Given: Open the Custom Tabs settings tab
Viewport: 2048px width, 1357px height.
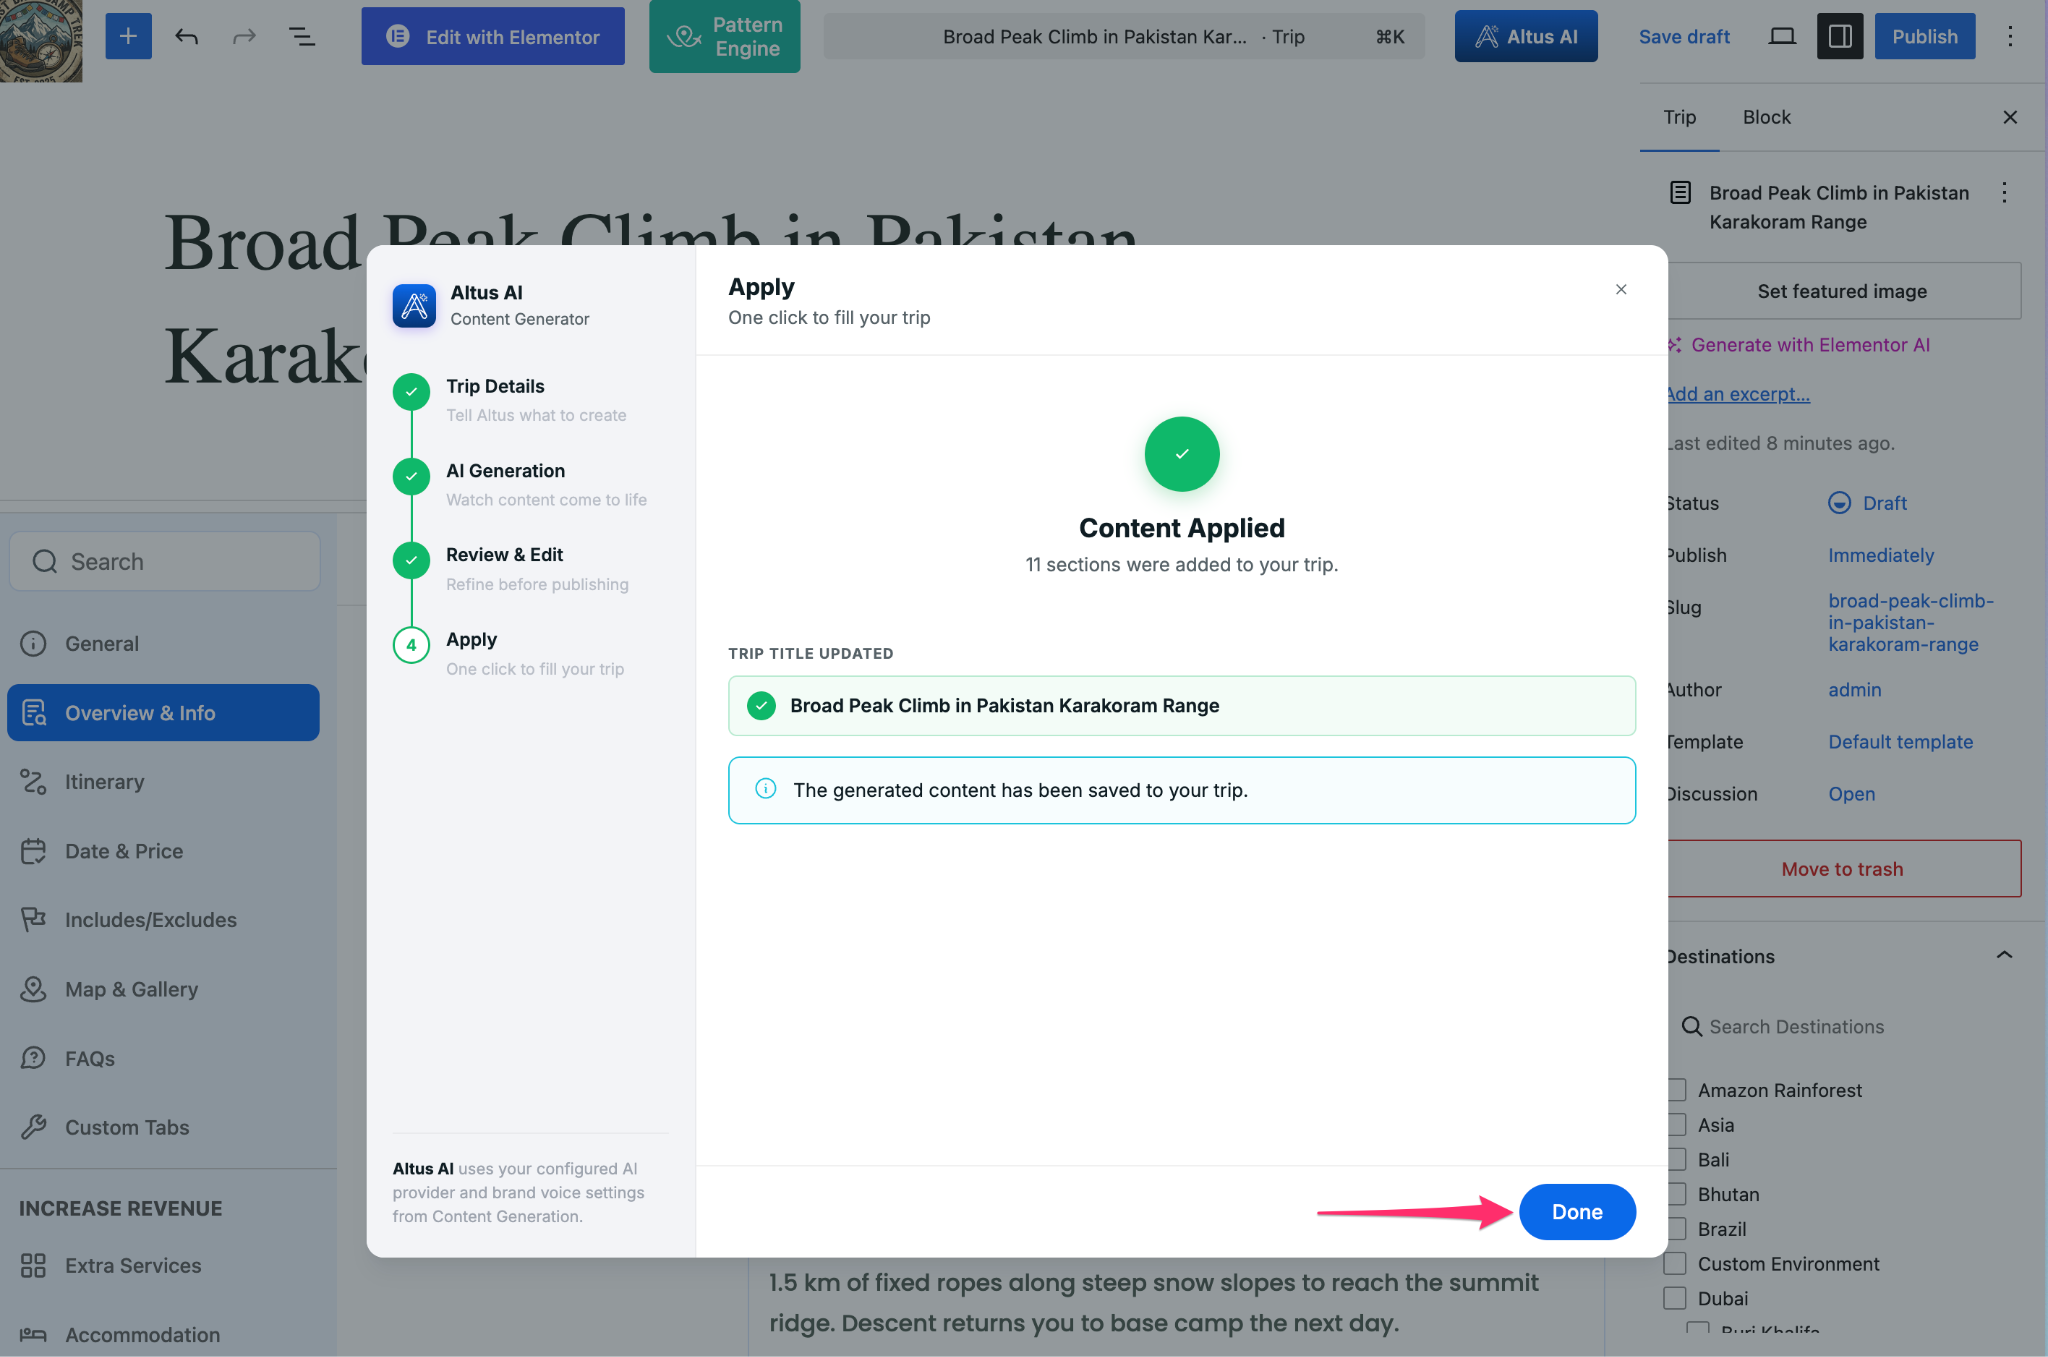Looking at the screenshot, I should 163,1127.
